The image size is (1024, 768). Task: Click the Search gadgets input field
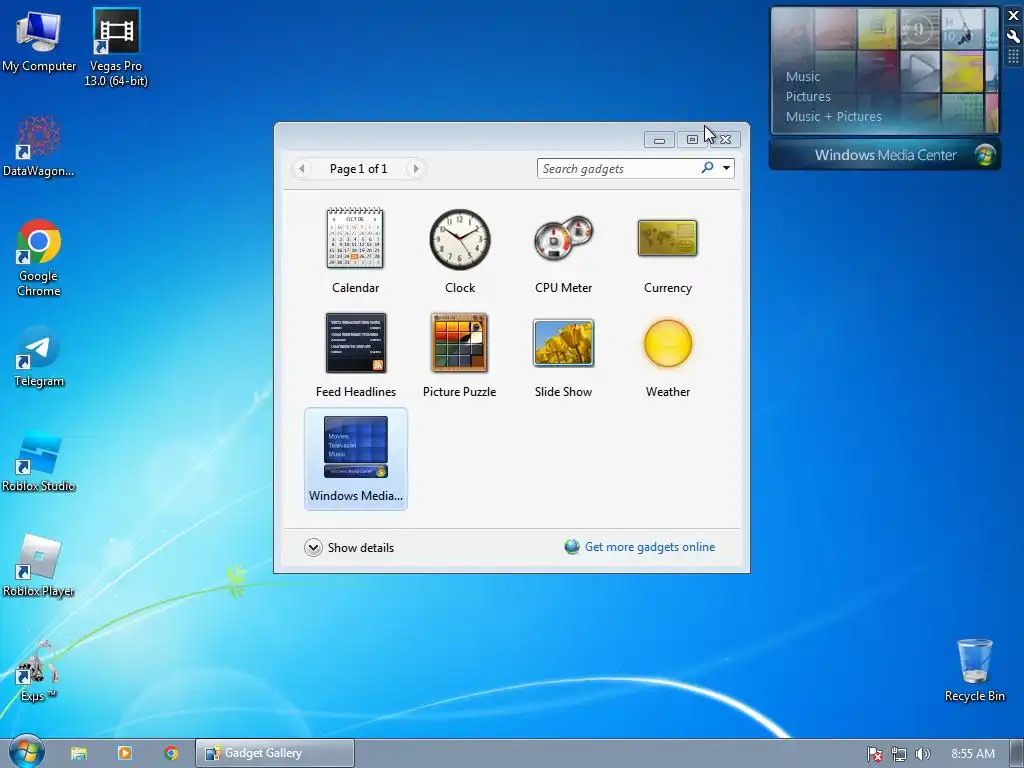tap(617, 168)
